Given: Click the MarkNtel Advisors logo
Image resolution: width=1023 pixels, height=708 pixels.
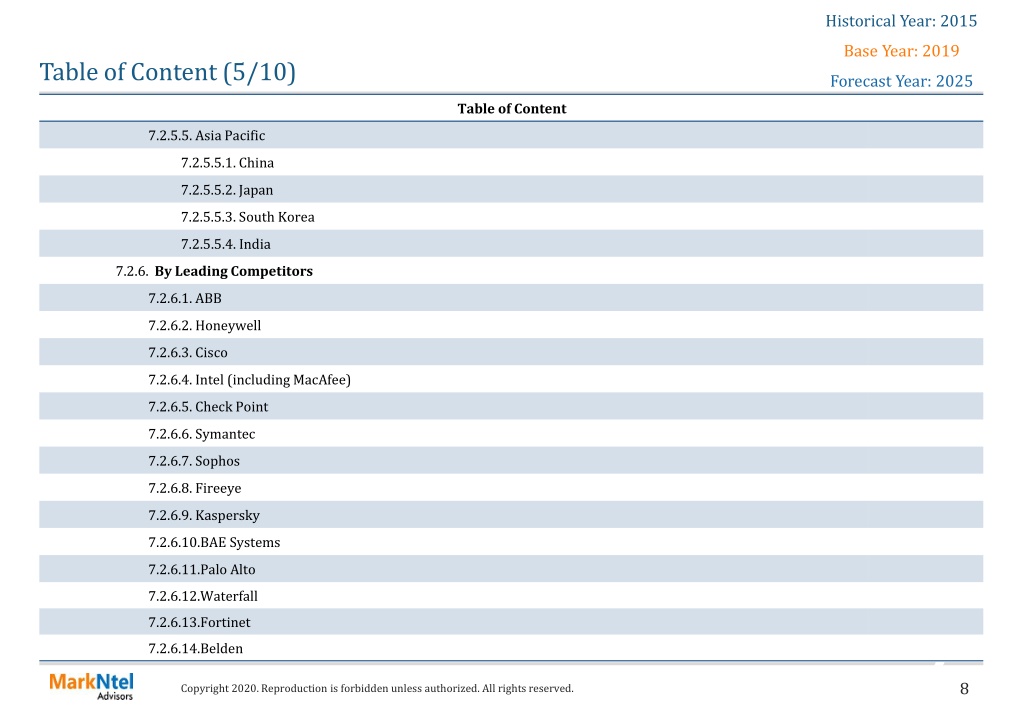Looking at the screenshot, I should pyautogui.click(x=91, y=686).
